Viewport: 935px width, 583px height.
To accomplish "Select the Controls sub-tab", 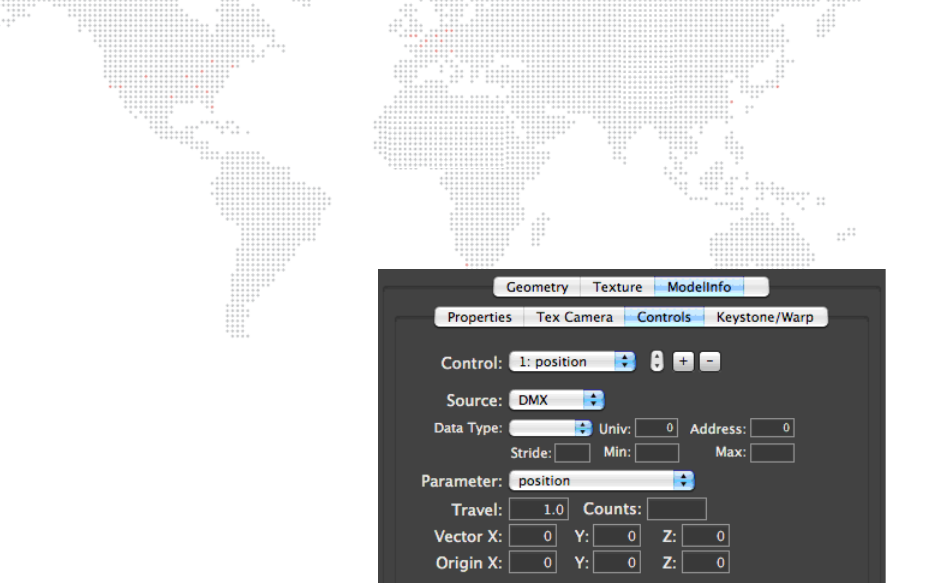I will tap(664, 317).
